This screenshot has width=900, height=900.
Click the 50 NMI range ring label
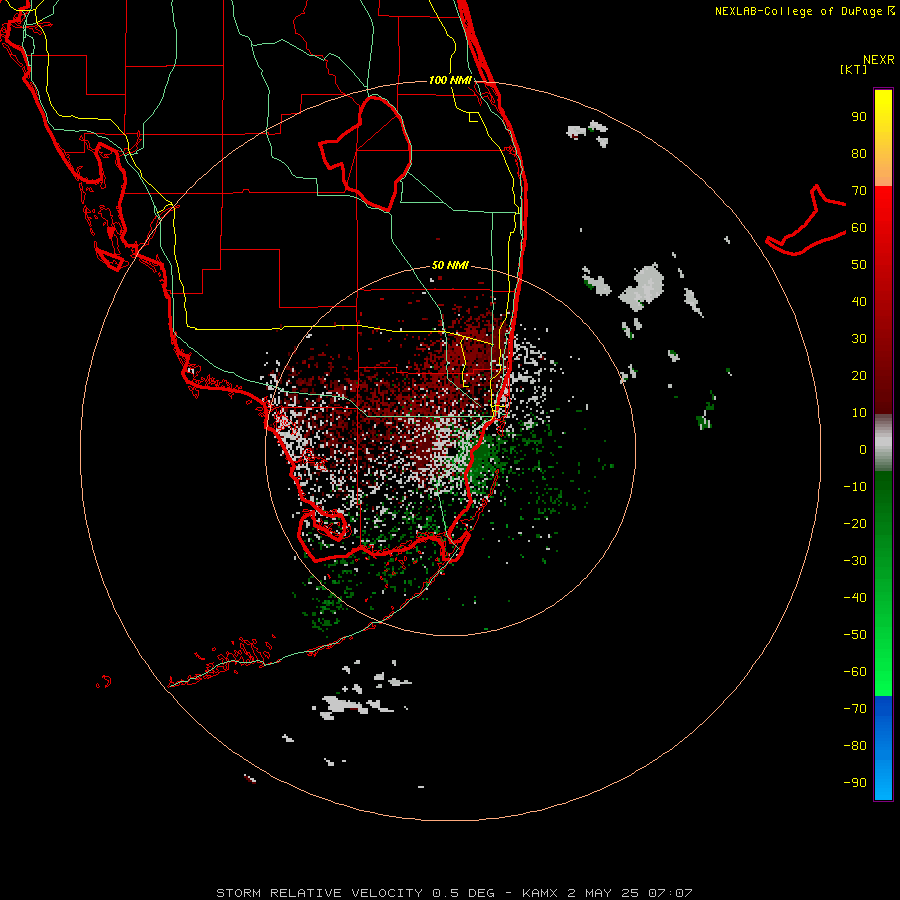tap(450, 265)
